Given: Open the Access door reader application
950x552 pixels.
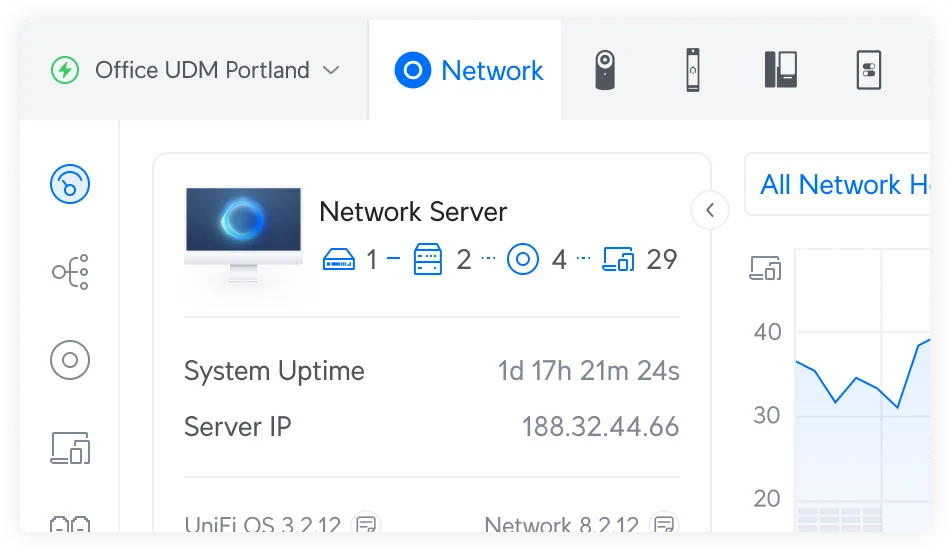Looking at the screenshot, I should 693,70.
